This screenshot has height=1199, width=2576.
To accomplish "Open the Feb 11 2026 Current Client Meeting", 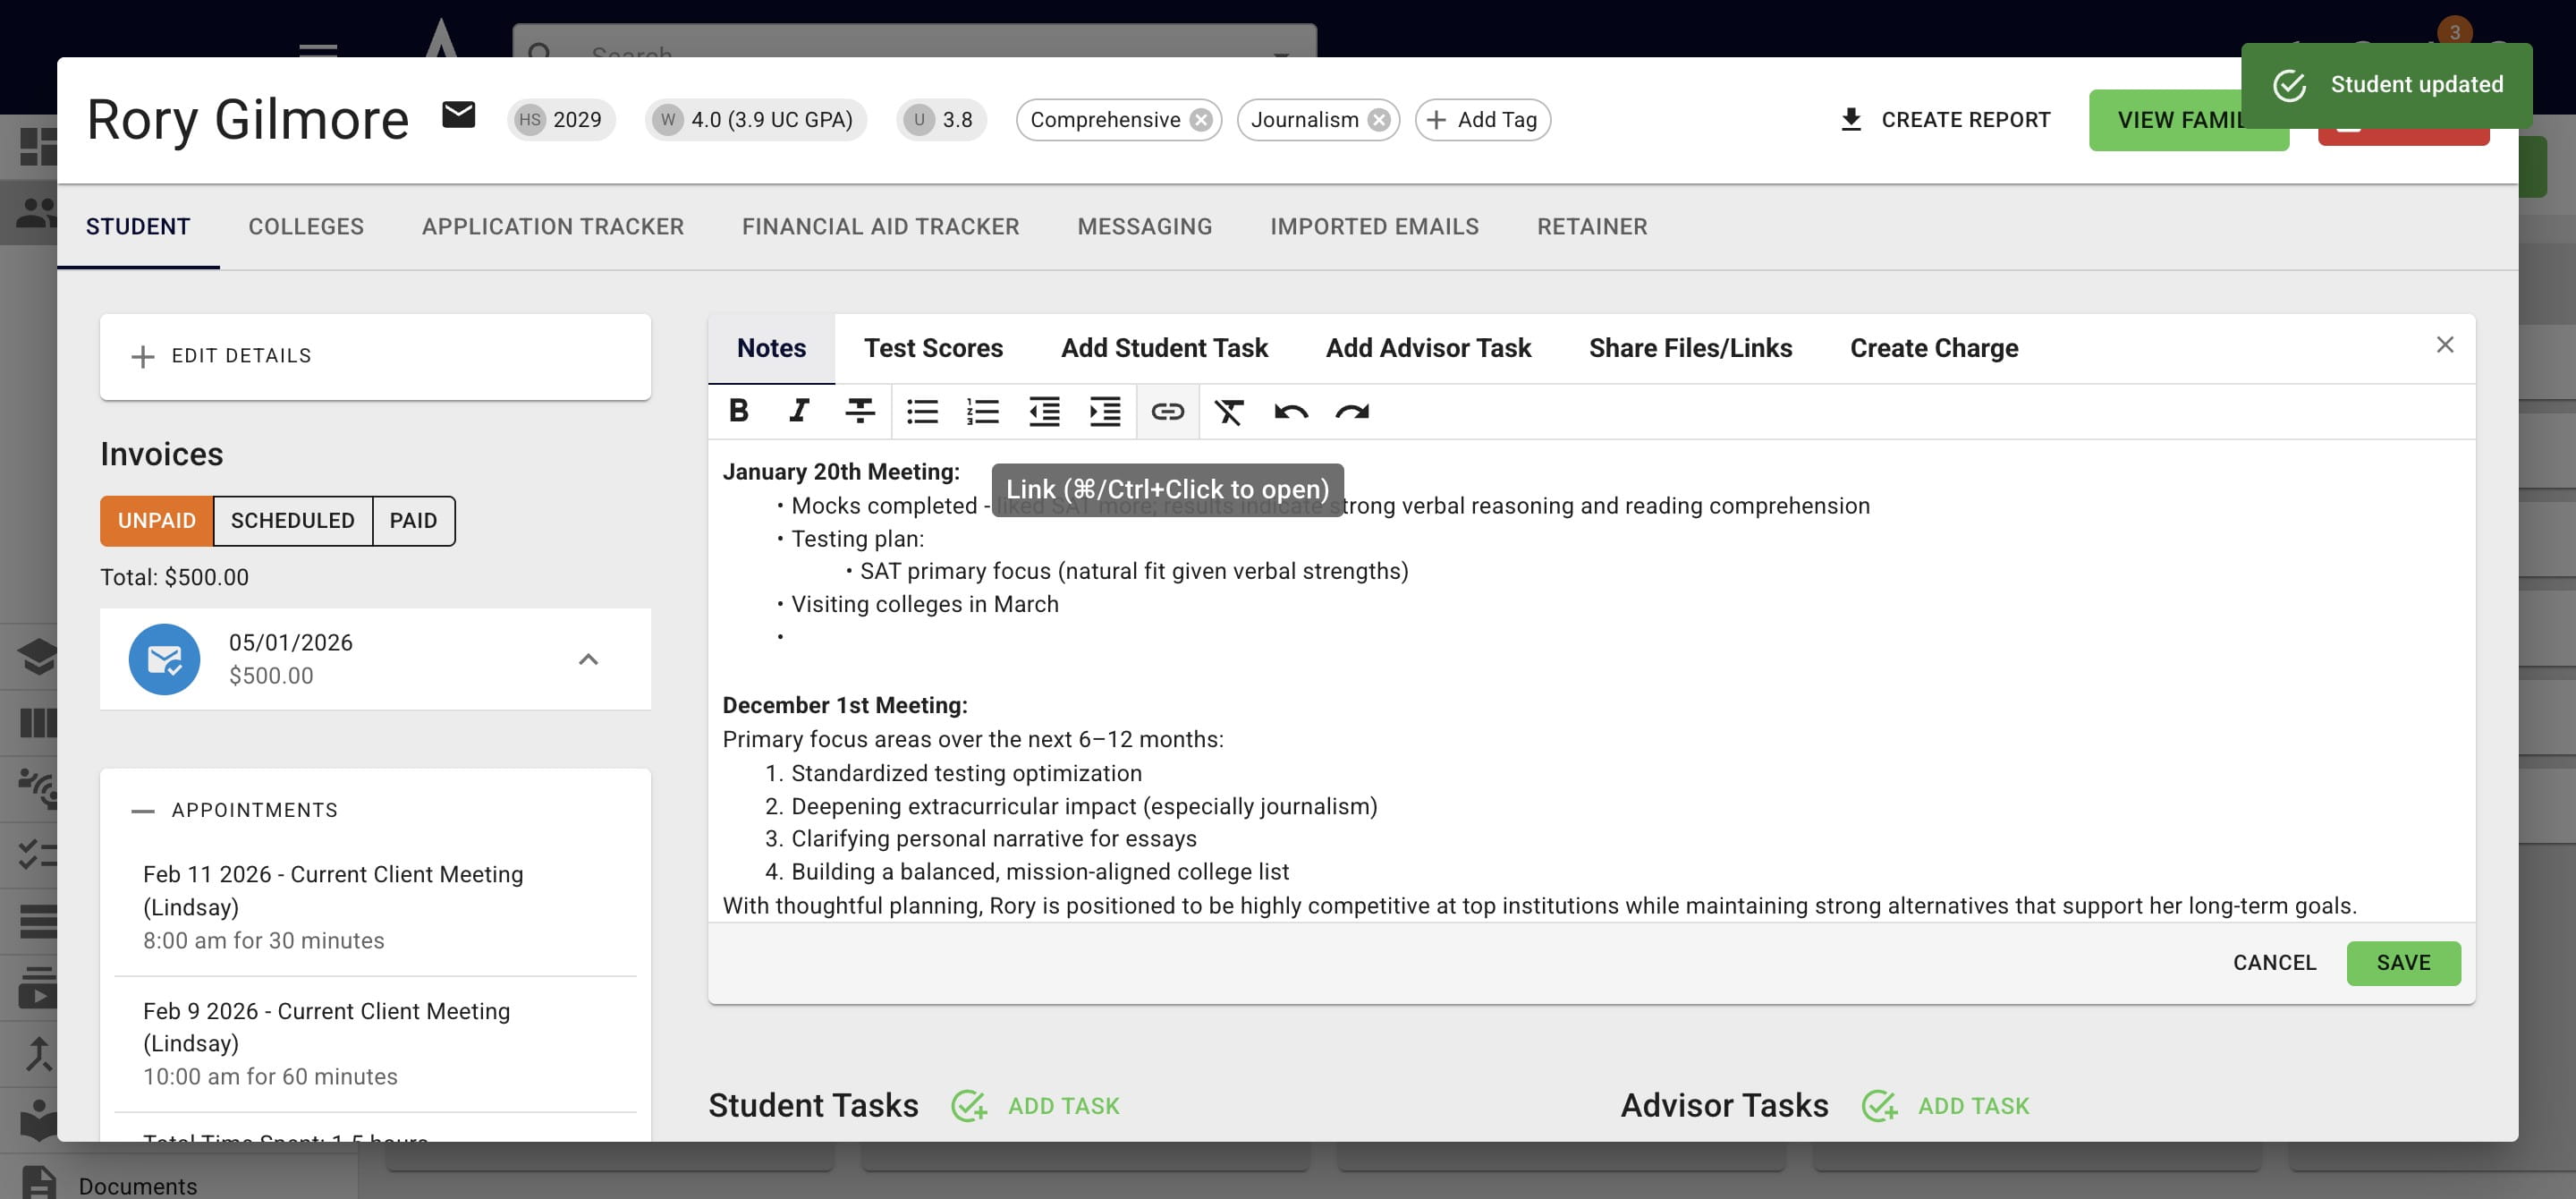I will (375, 907).
